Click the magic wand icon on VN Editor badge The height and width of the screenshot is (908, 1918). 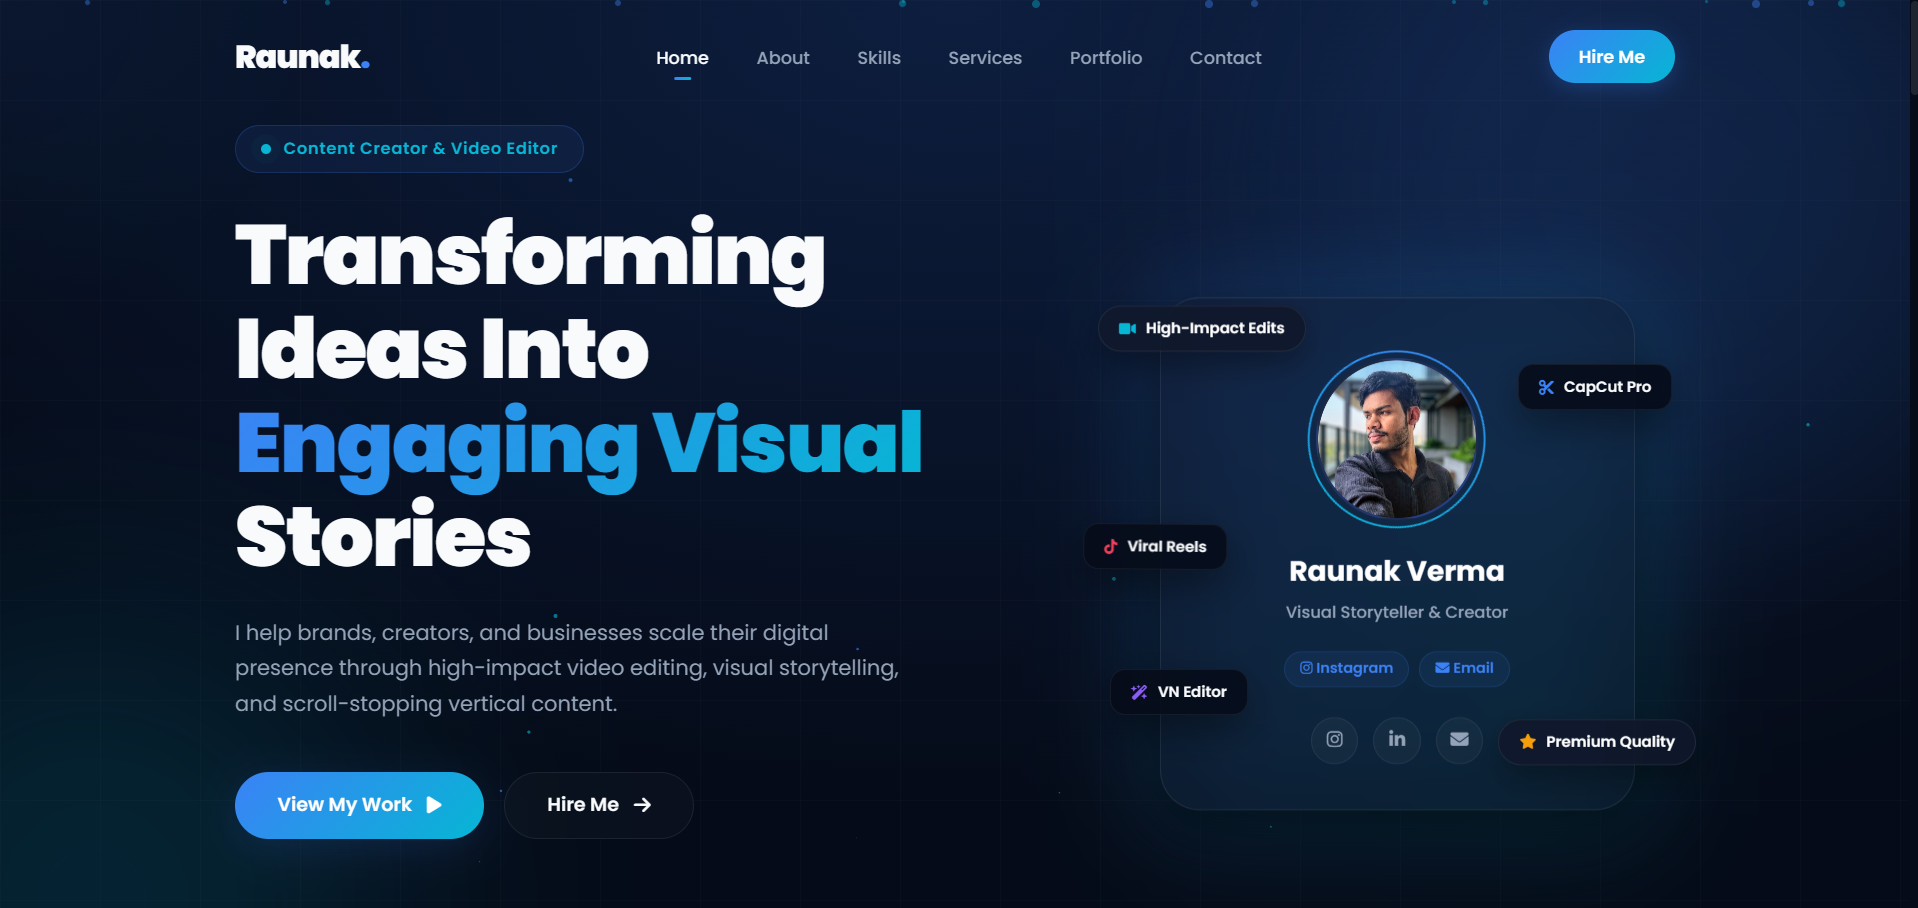tap(1139, 692)
